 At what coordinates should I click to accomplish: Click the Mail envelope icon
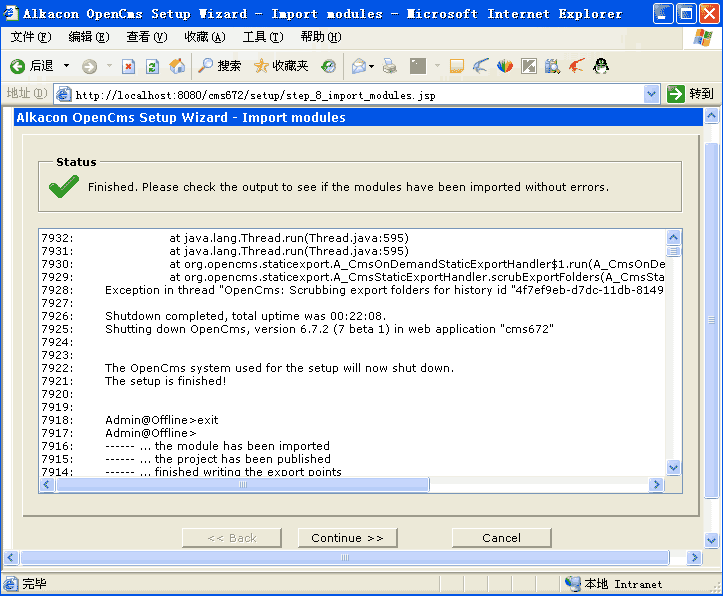(359, 66)
